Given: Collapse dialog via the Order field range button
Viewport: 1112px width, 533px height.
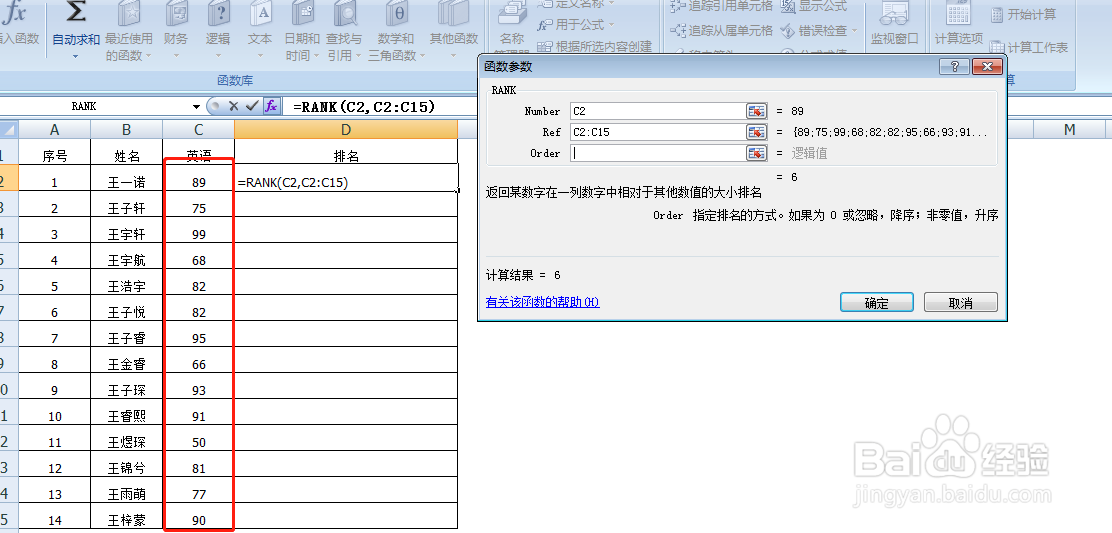Looking at the screenshot, I should tap(757, 153).
